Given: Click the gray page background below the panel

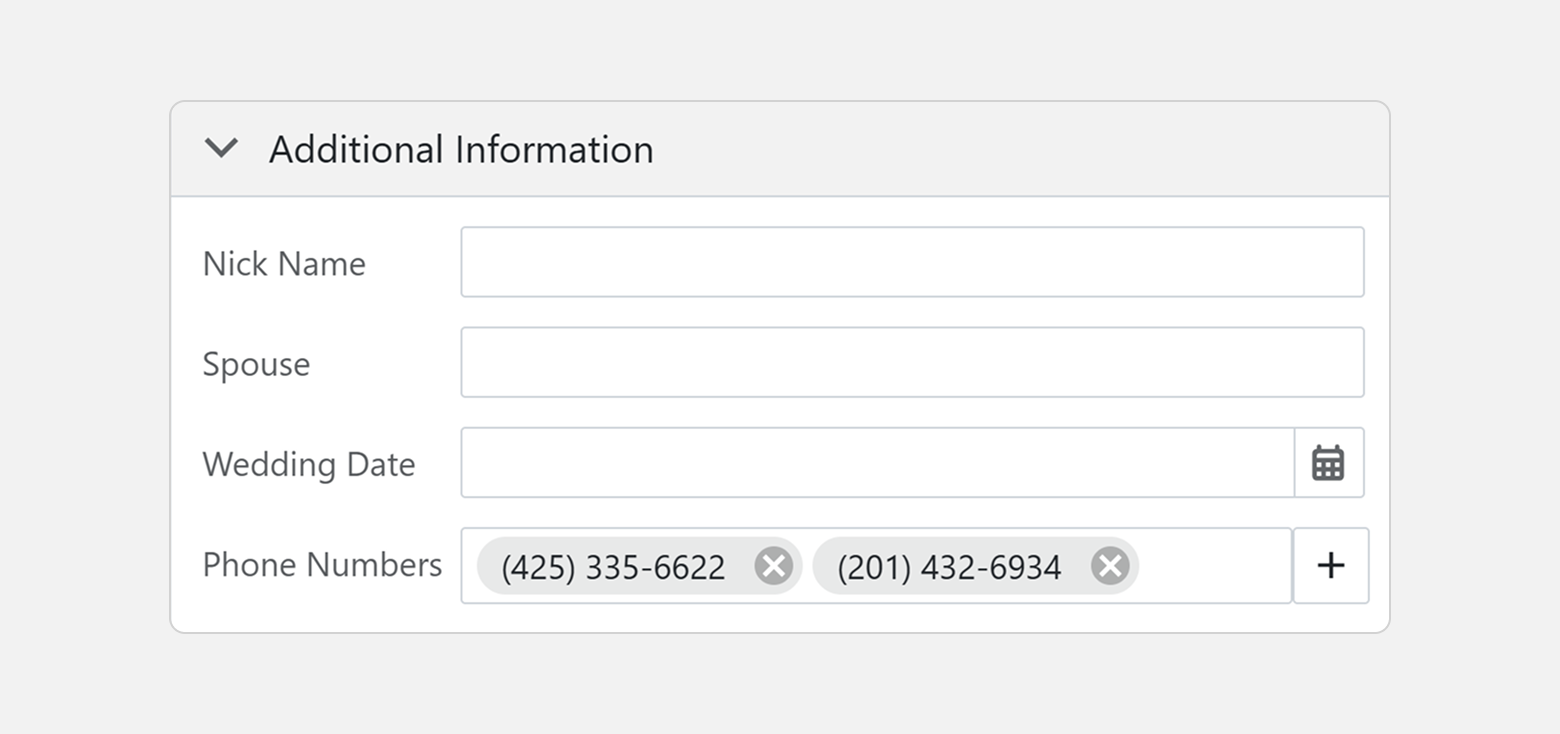Looking at the screenshot, I should click(780, 685).
